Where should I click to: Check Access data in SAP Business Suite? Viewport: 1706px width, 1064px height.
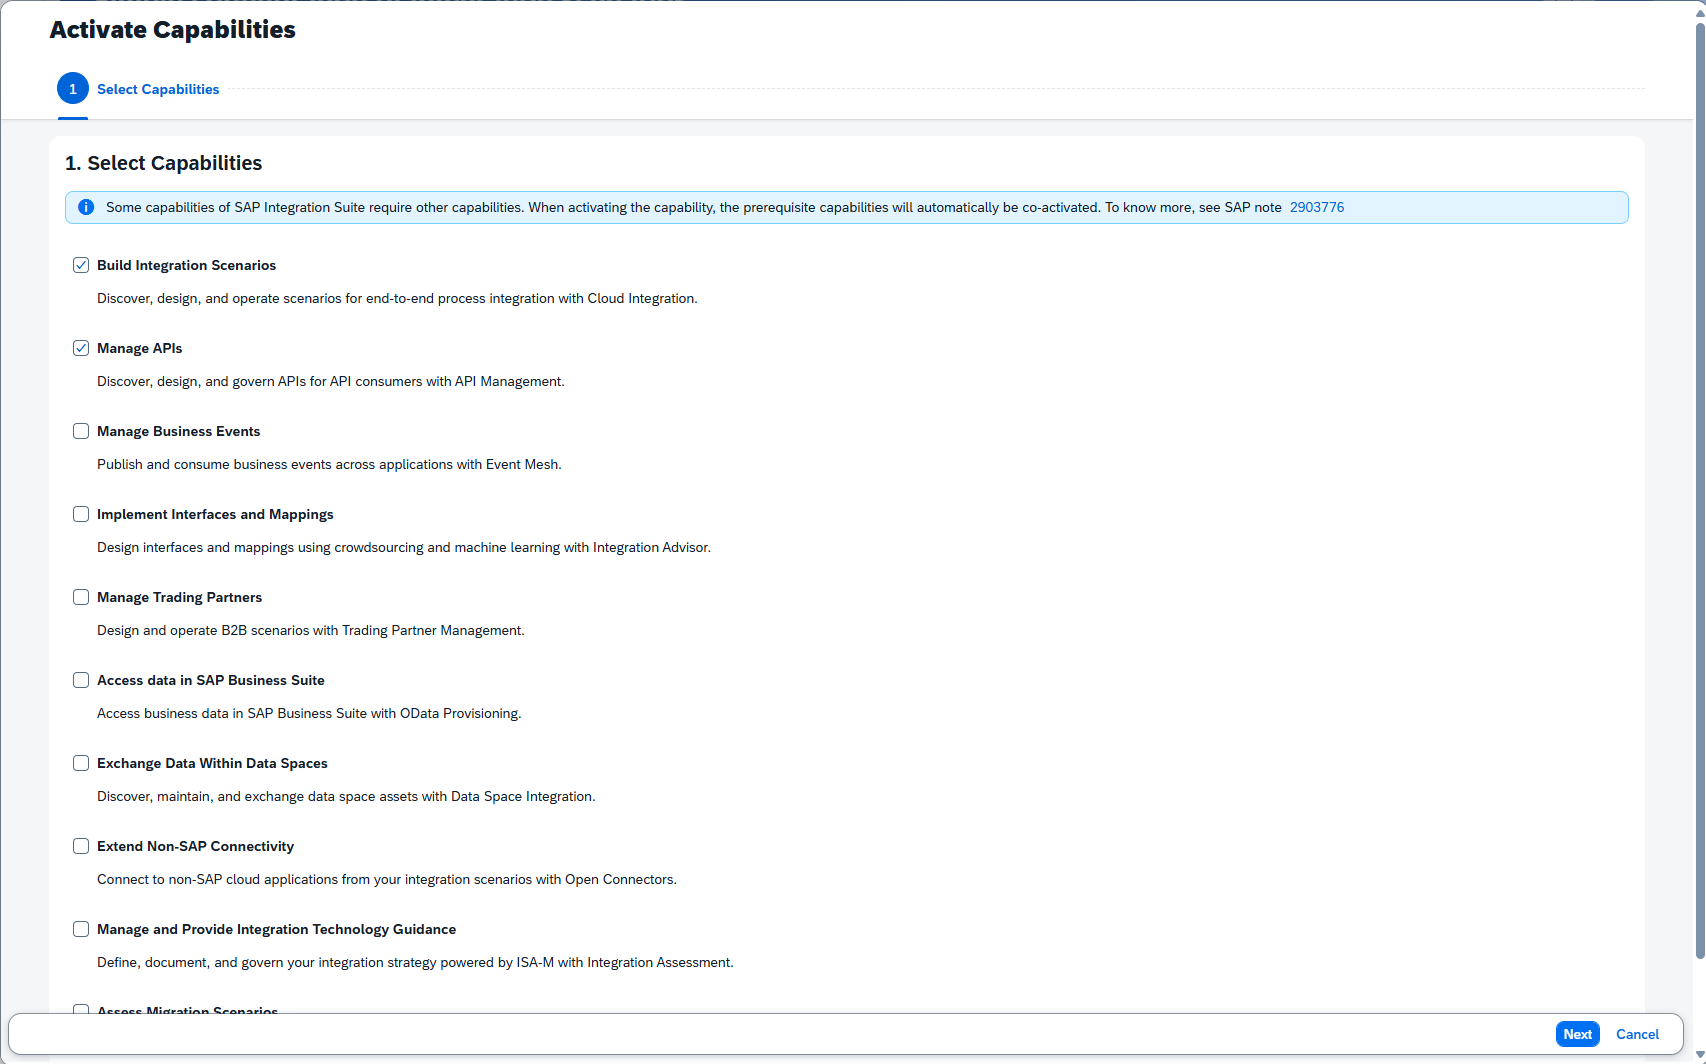coord(81,680)
